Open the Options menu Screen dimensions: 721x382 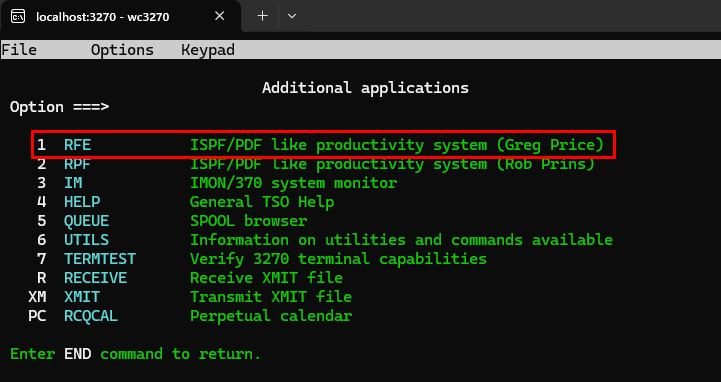(122, 50)
